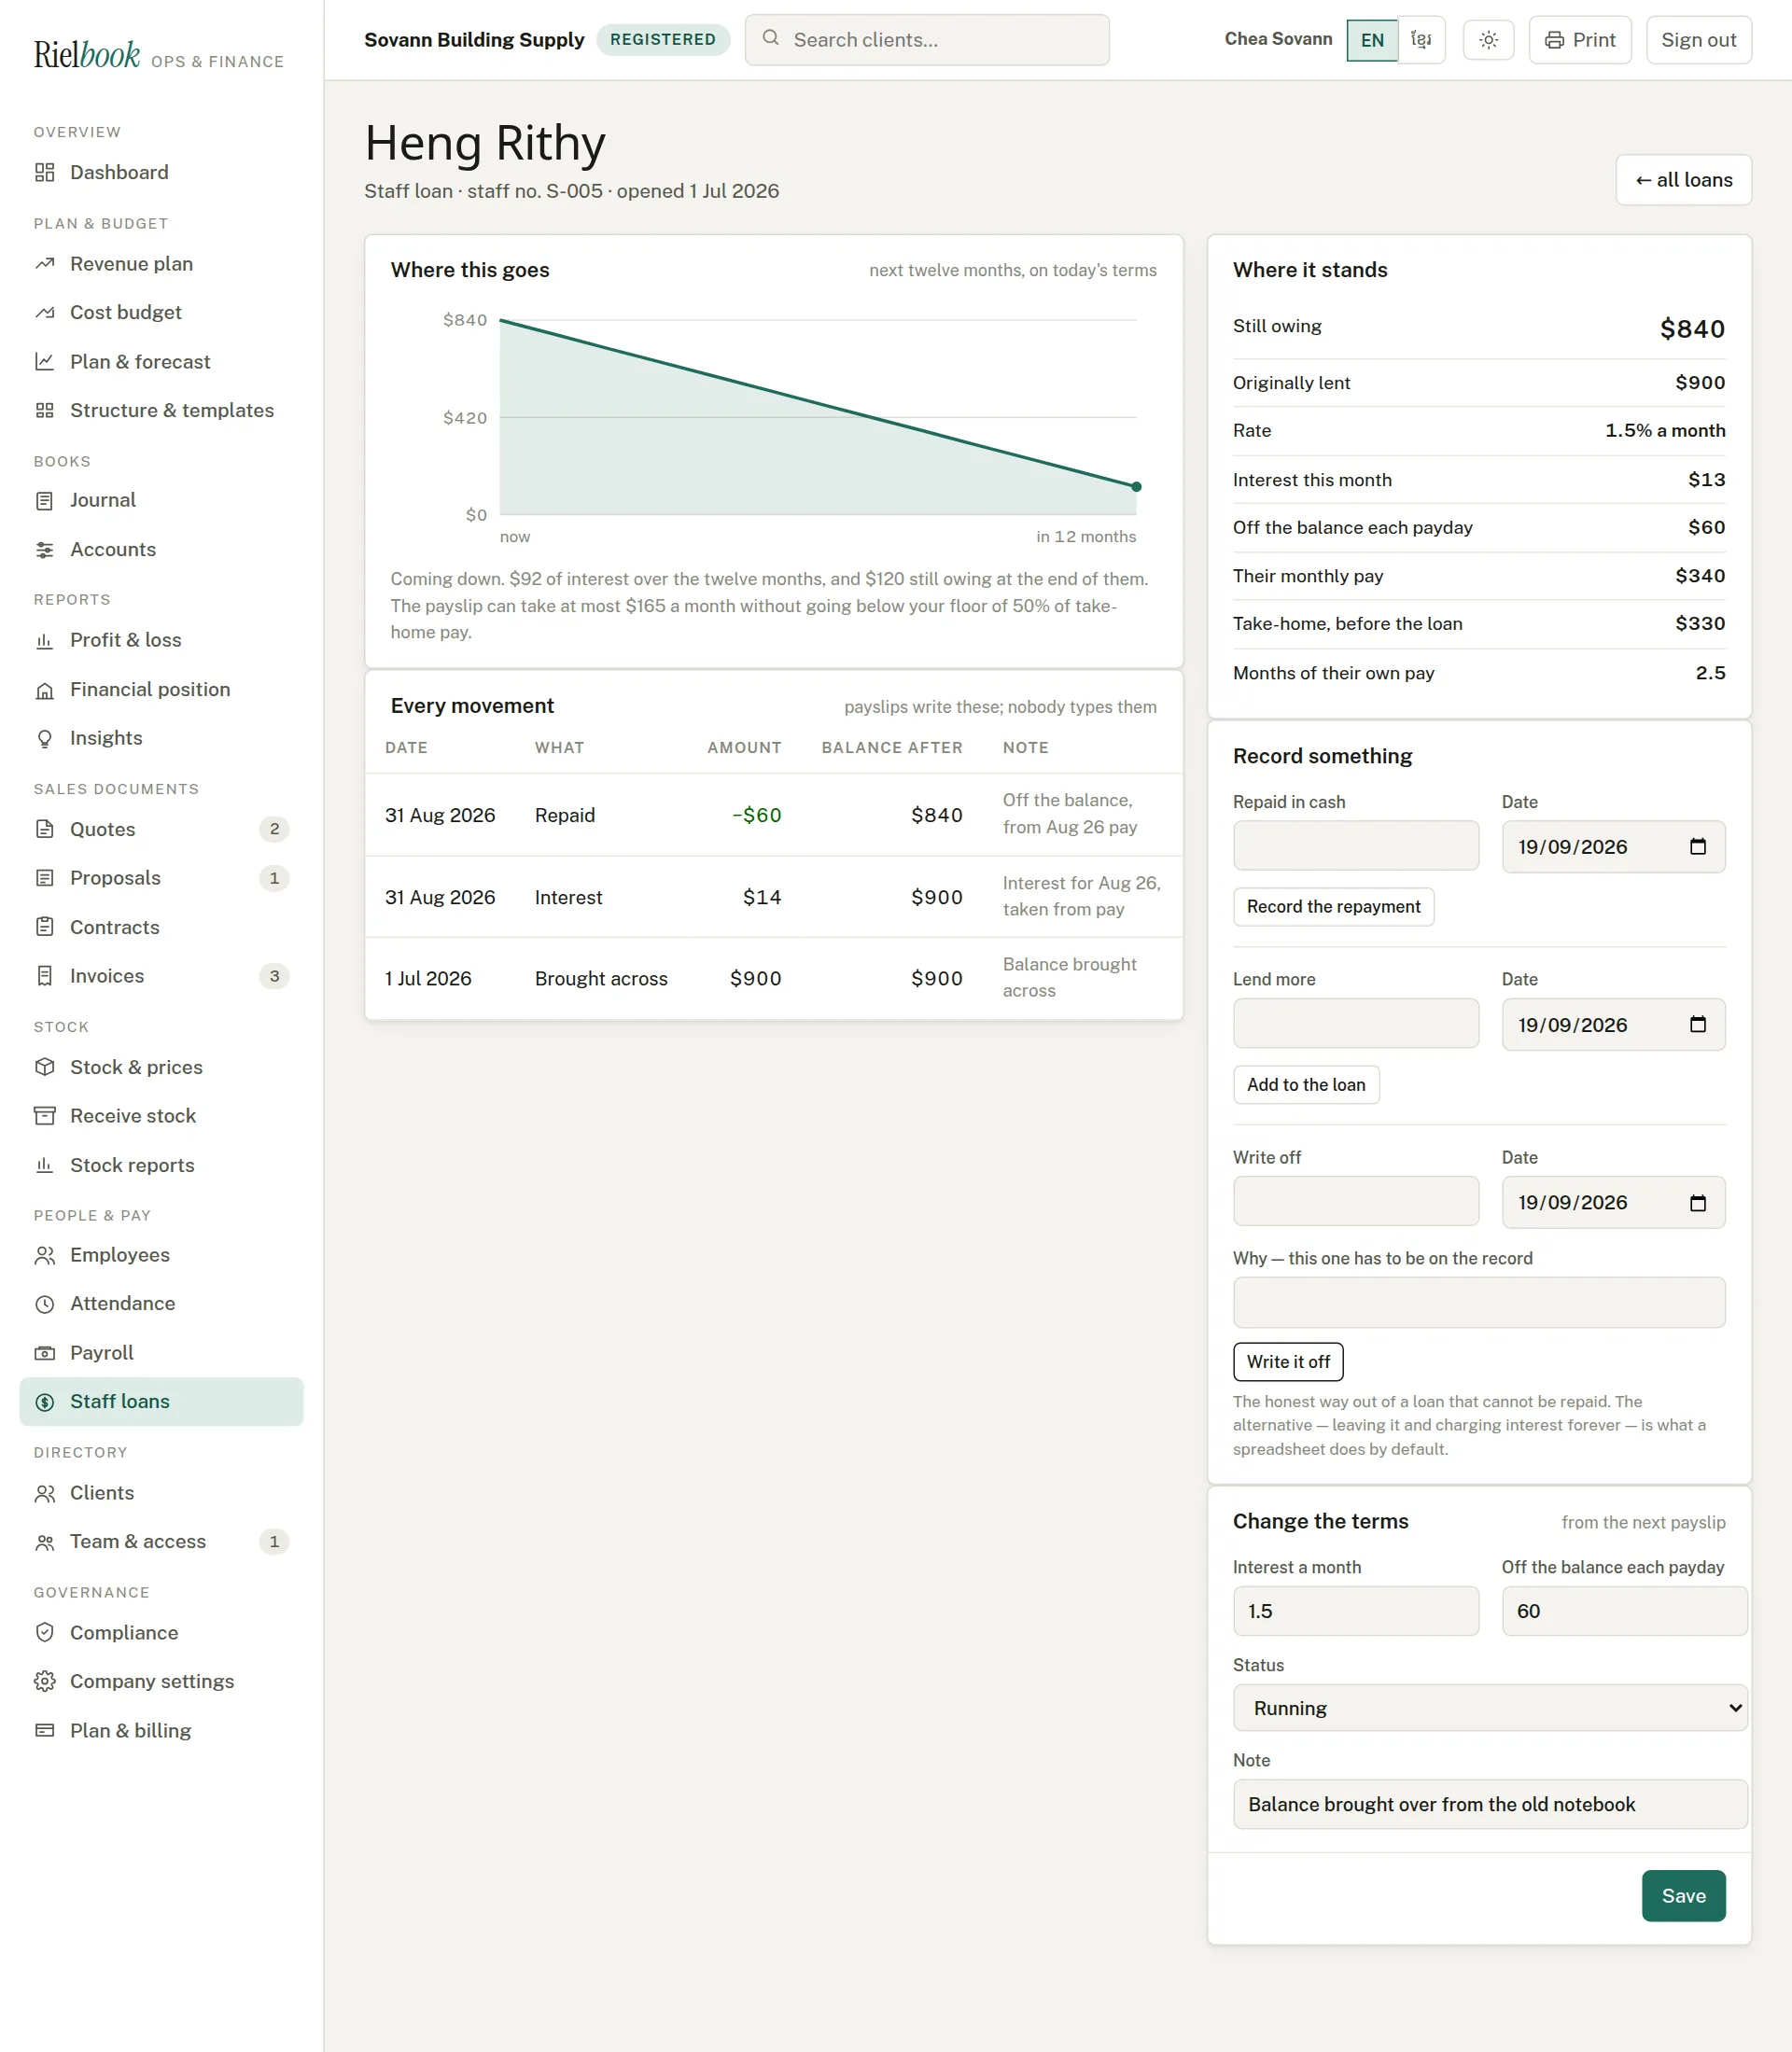Open calendar picker for Lend more date
The image size is (1792, 2052).
tap(1697, 1024)
